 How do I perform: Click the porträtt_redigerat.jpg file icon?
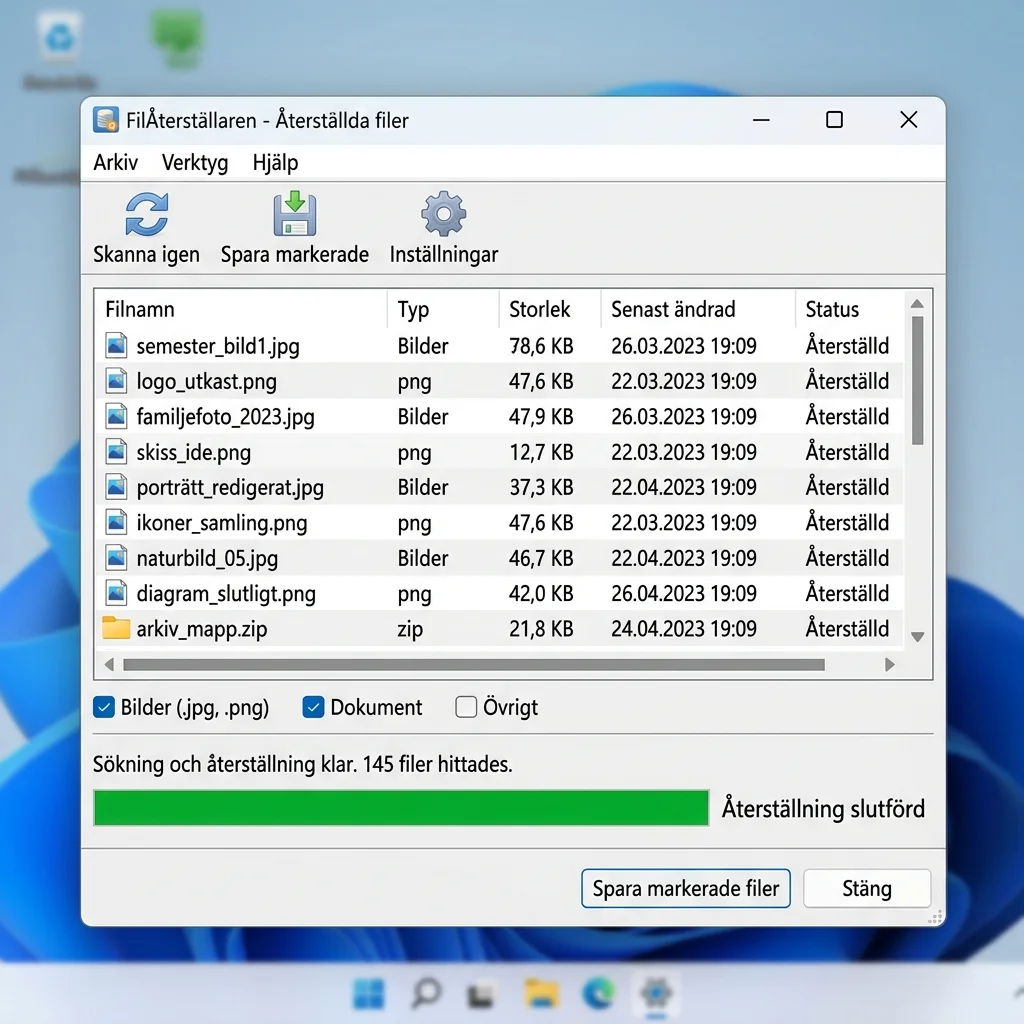pyautogui.click(x=116, y=487)
